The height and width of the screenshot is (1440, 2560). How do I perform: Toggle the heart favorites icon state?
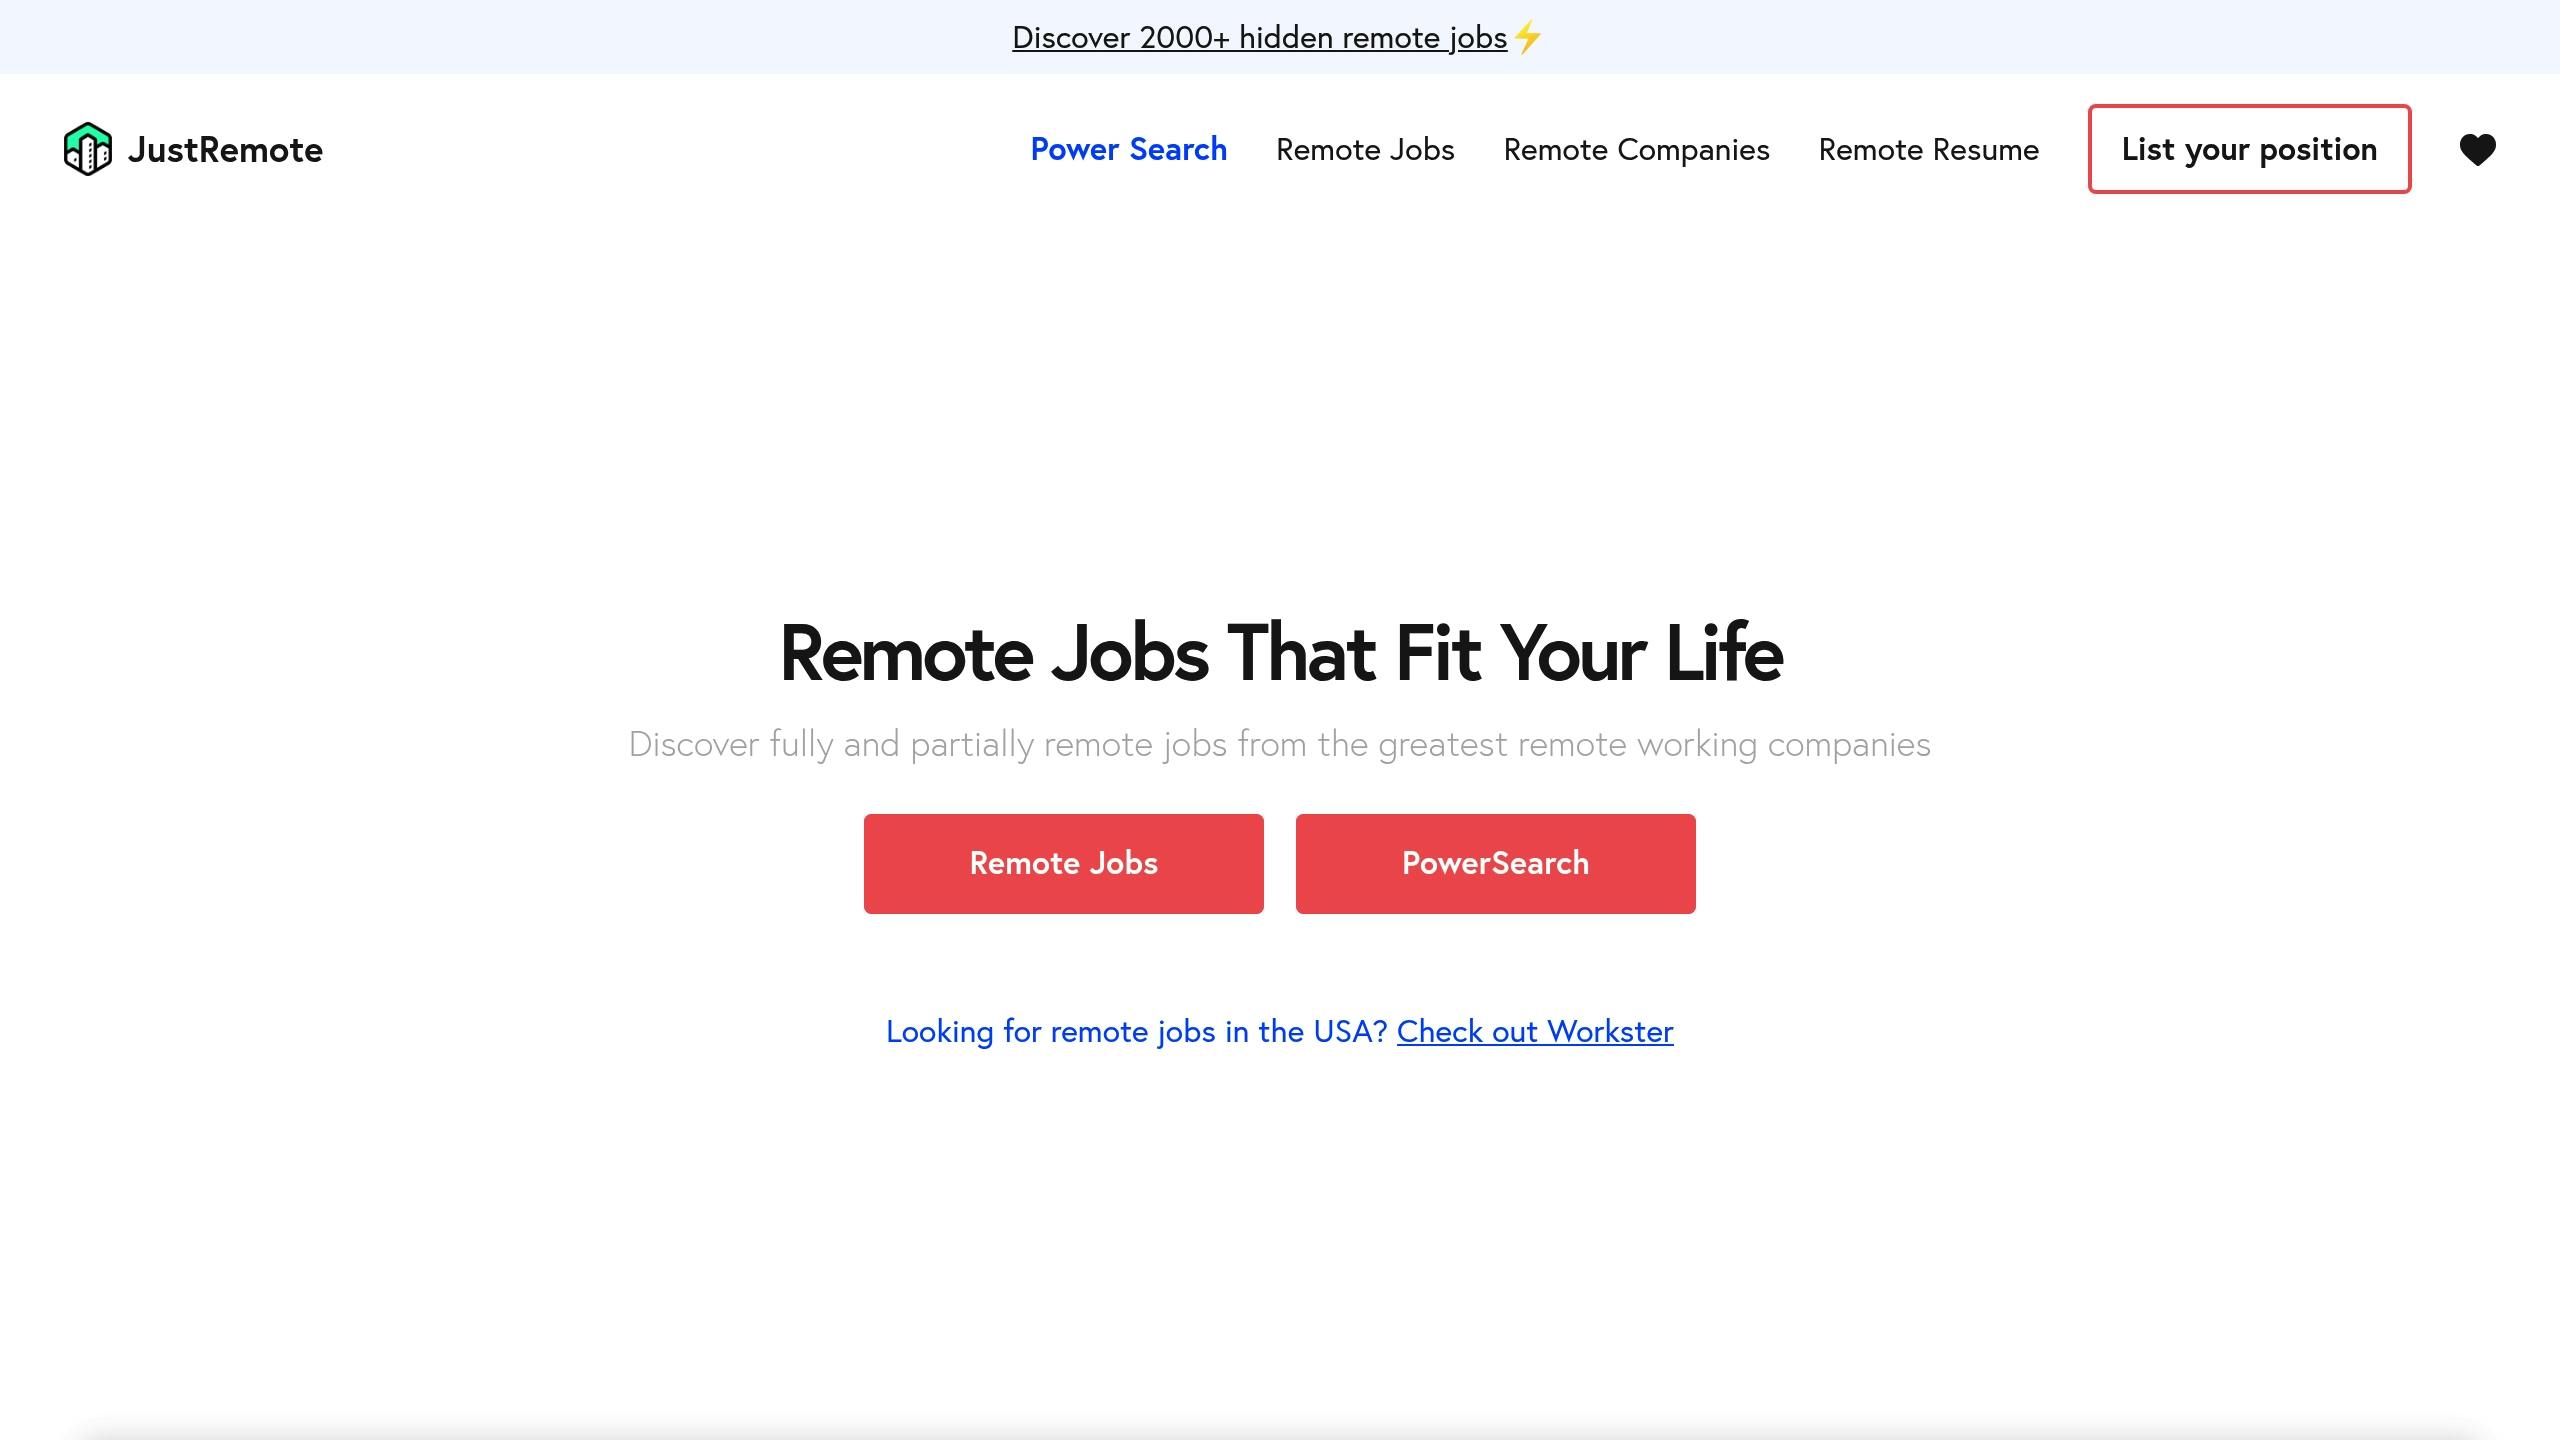2479,149
